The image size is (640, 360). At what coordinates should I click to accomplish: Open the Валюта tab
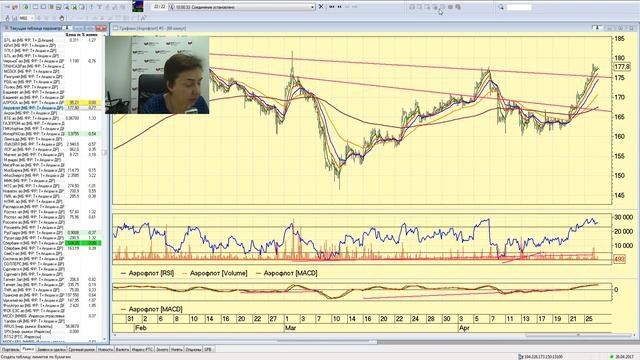coord(122,349)
